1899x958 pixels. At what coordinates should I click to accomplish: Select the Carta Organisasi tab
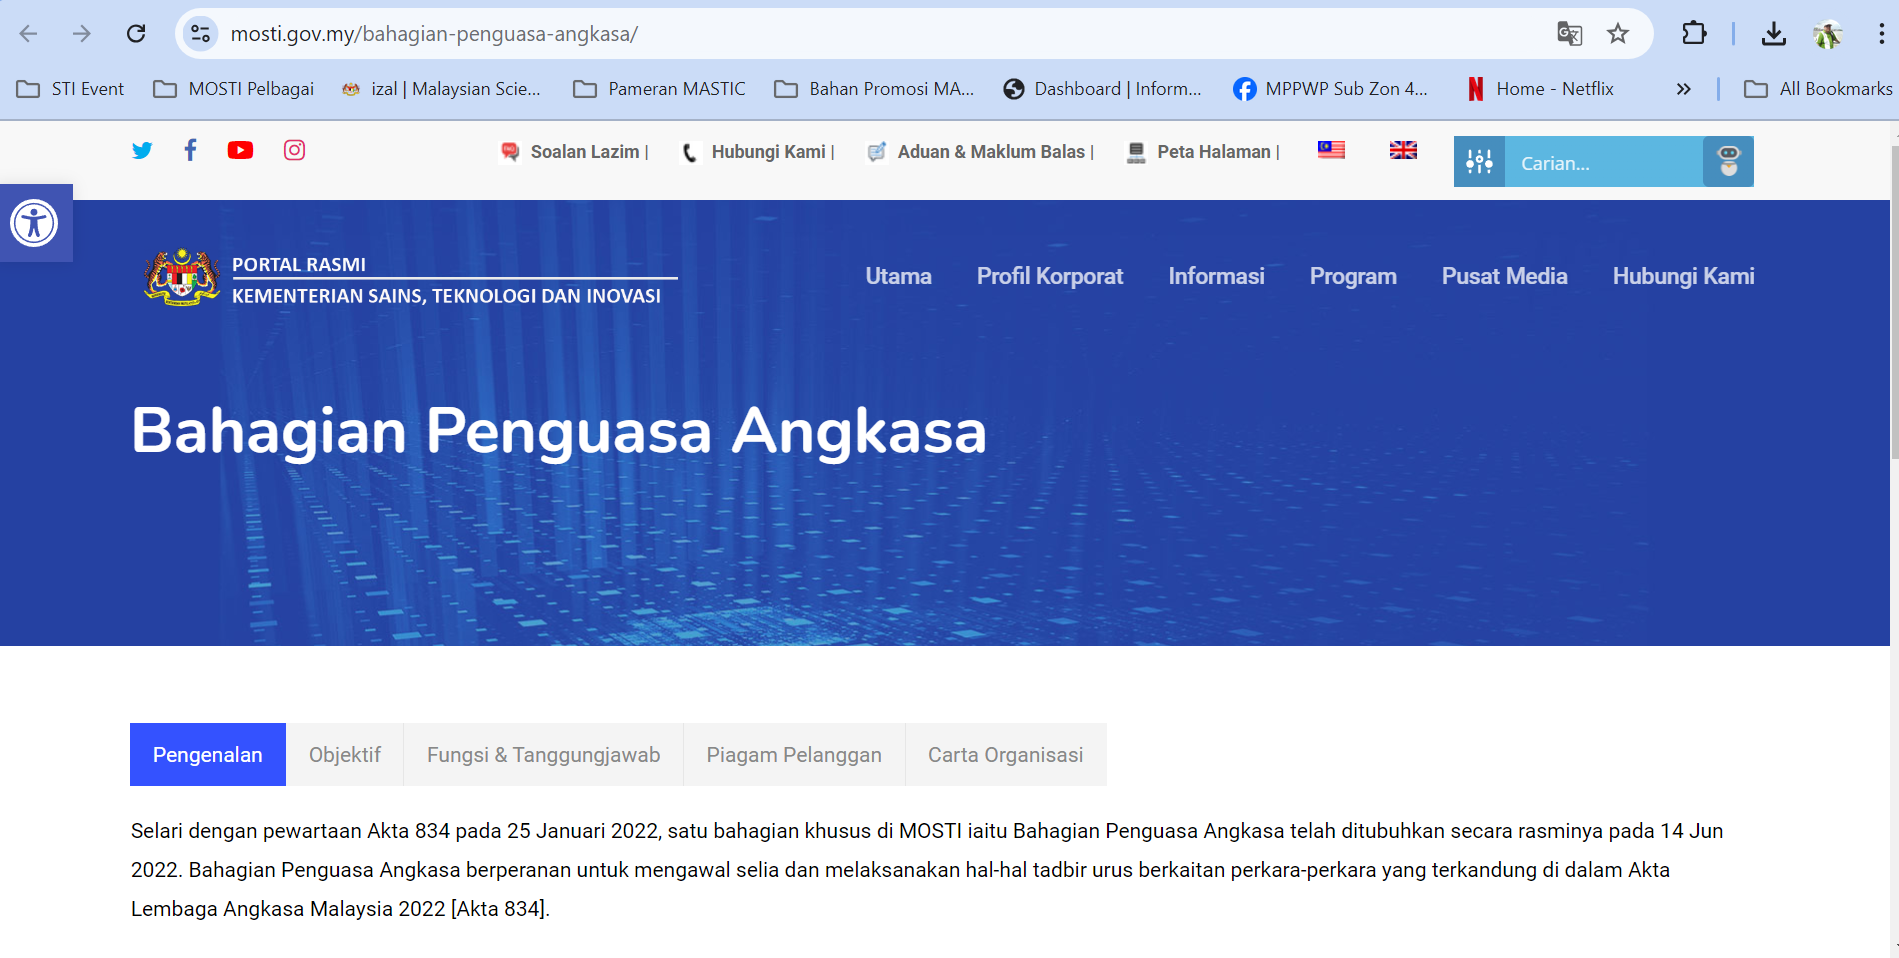(1005, 755)
